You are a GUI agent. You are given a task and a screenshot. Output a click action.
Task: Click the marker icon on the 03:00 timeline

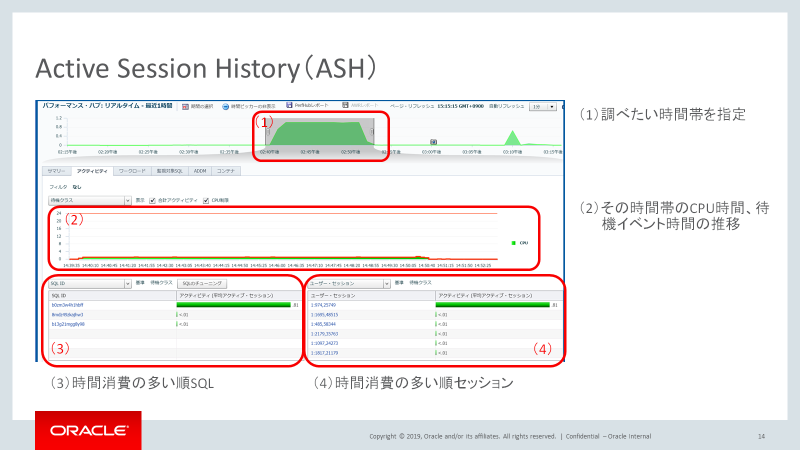tap(433, 142)
